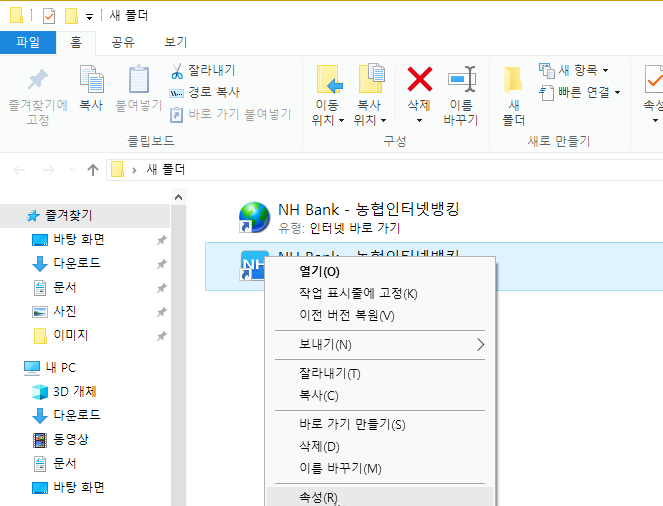Open the Recent locations dropdown chevron
Viewport: 663px width, 506px height.
click(72, 170)
